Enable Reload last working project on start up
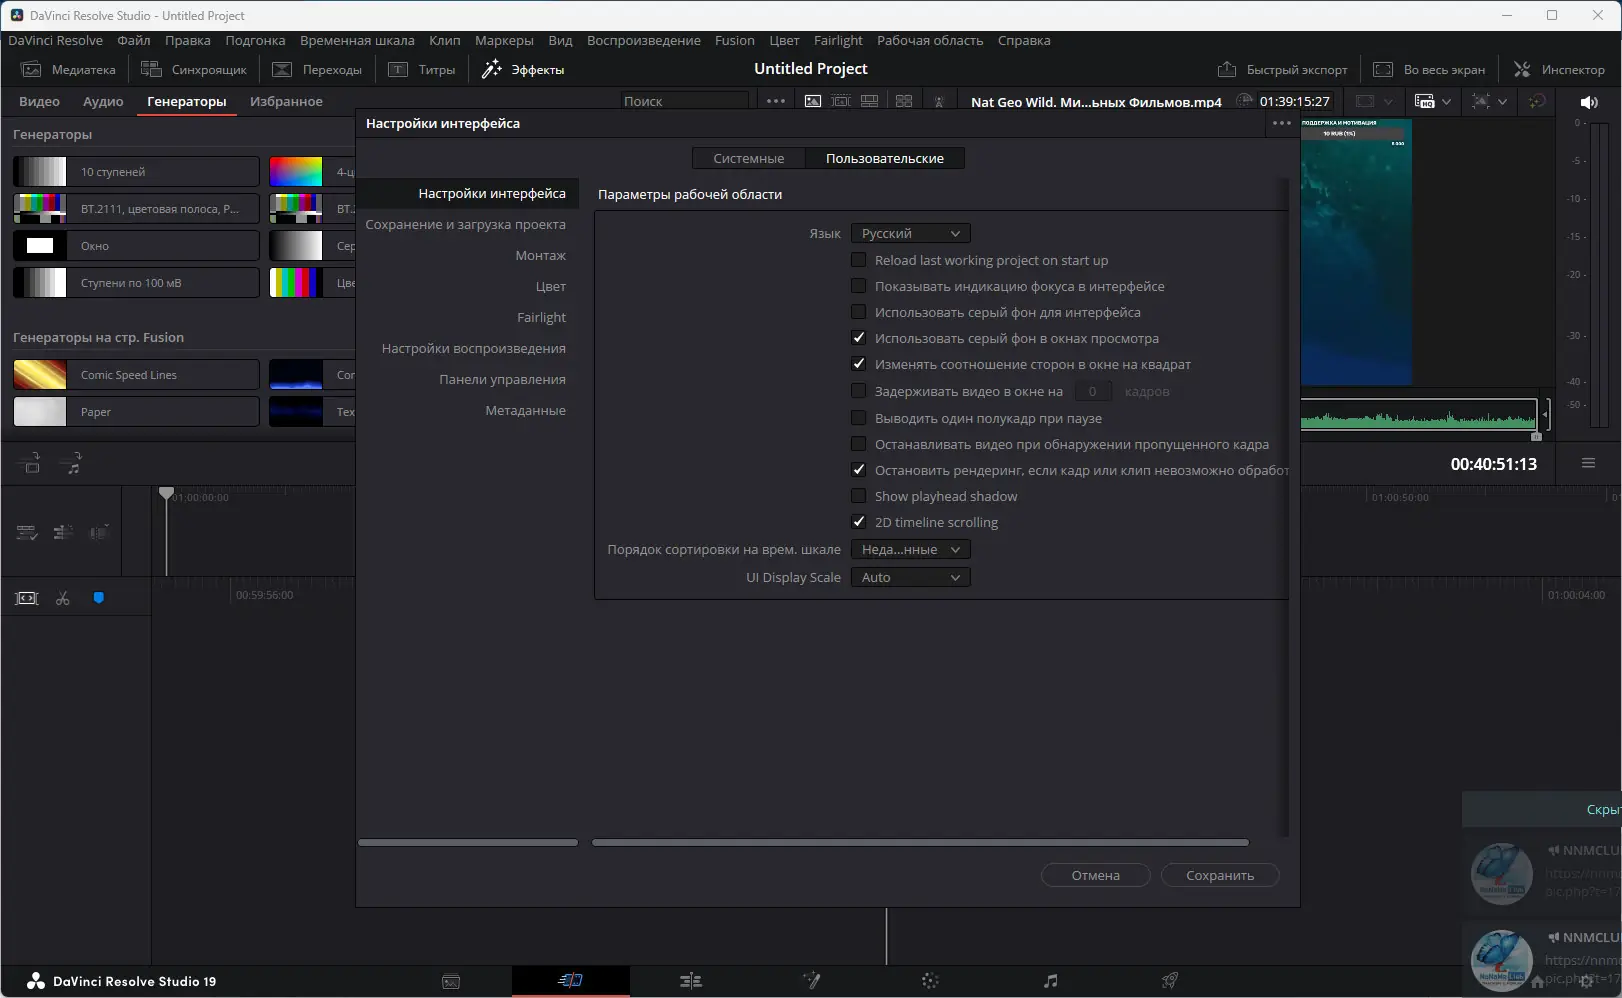Viewport: 1622px width, 998px height. click(x=859, y=260)
